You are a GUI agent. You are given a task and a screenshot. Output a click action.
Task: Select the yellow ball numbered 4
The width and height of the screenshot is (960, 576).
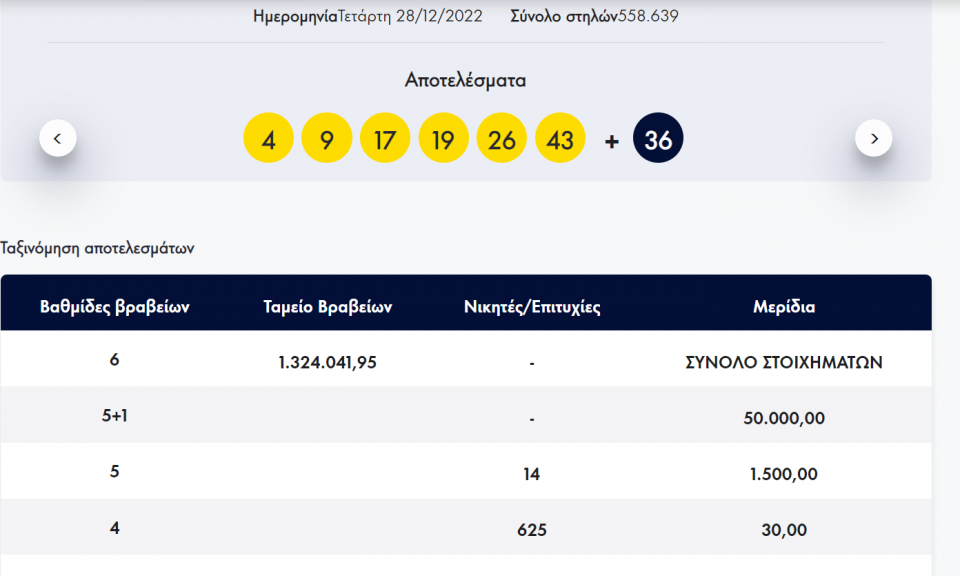268,139
